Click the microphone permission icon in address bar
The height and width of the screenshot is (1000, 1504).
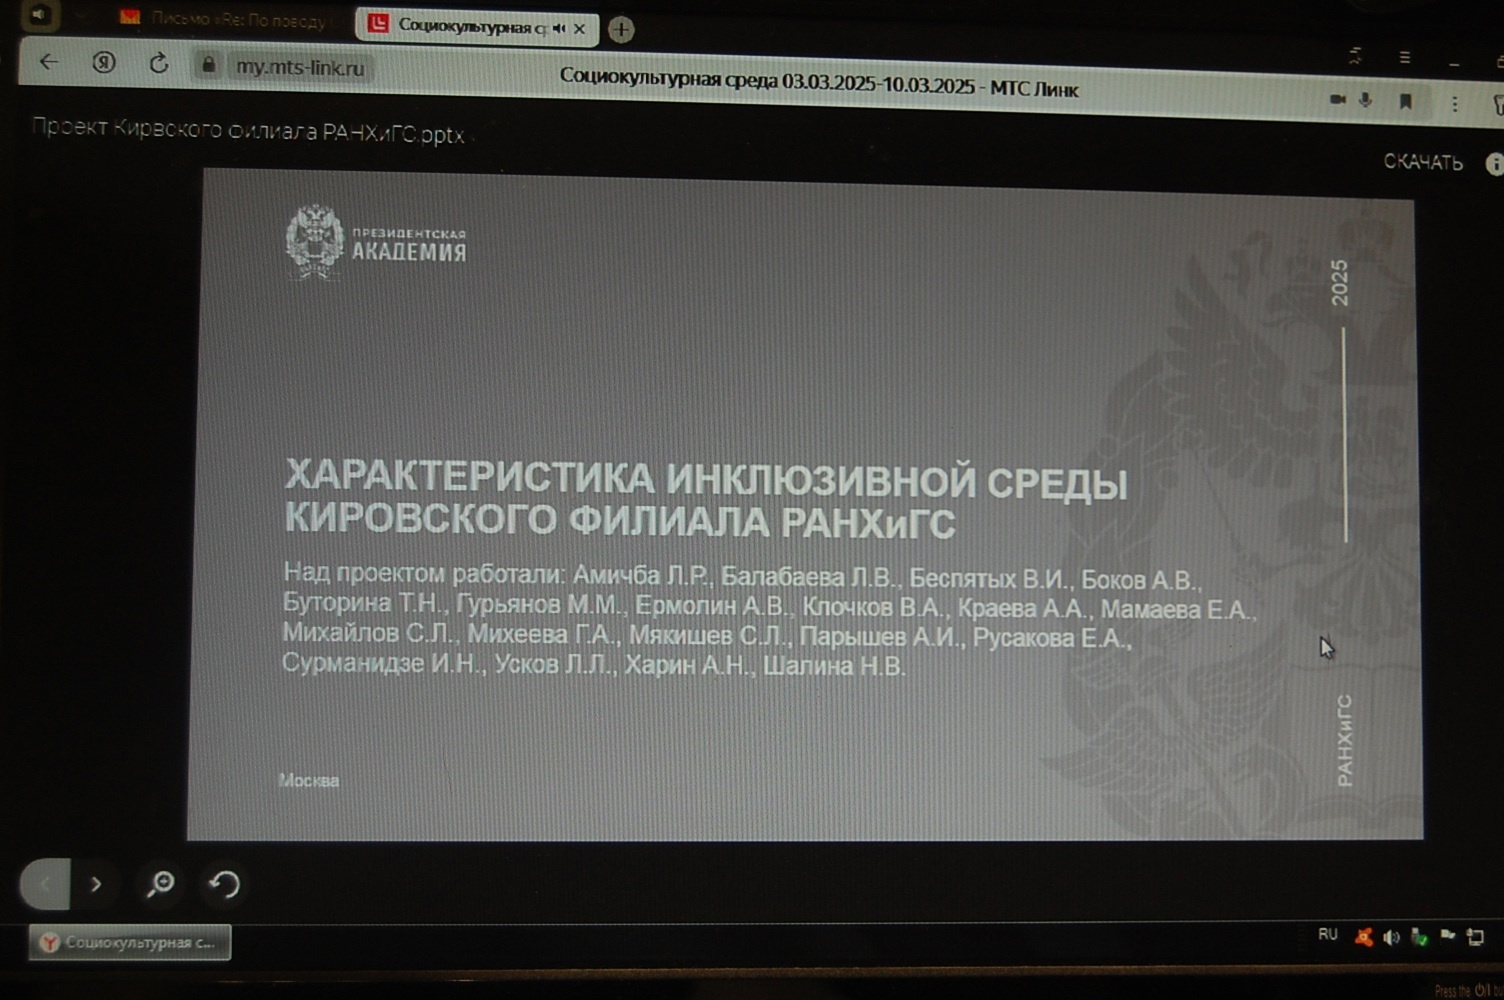coord(1365,100)
